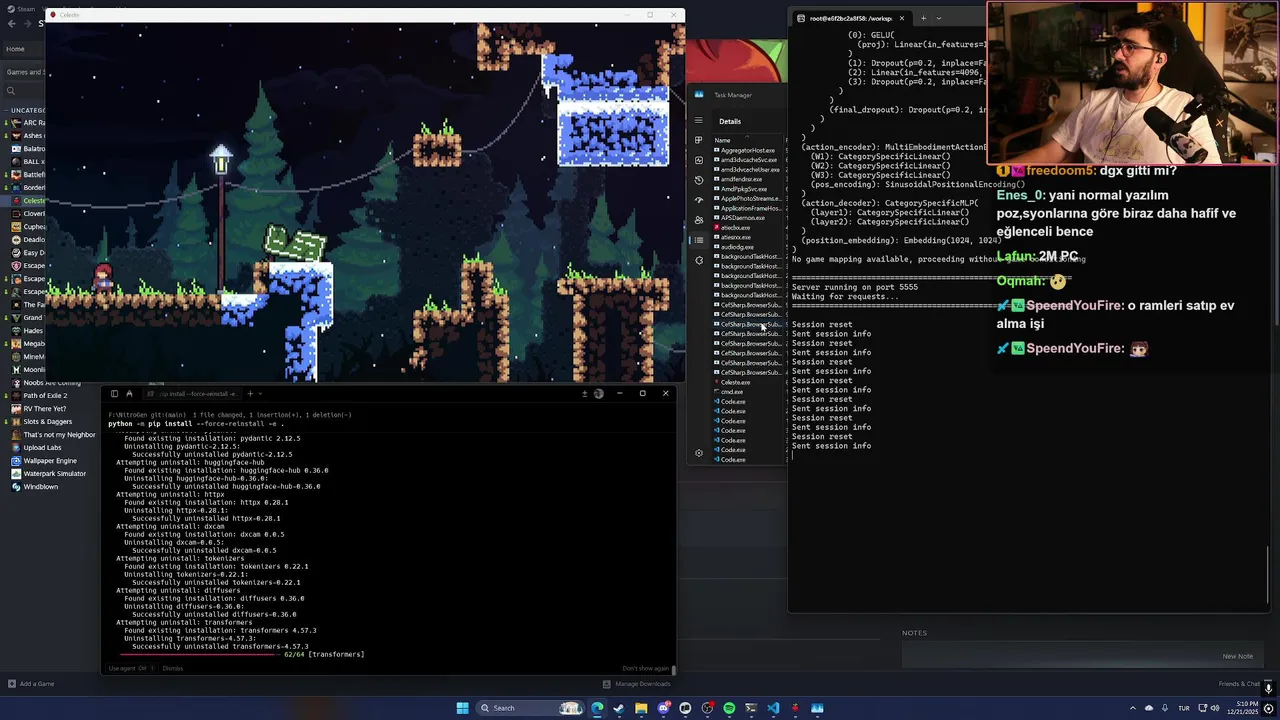Open Steam from taskbar
The width and height of the screenshot is (1280, 720).
[619, 708]
